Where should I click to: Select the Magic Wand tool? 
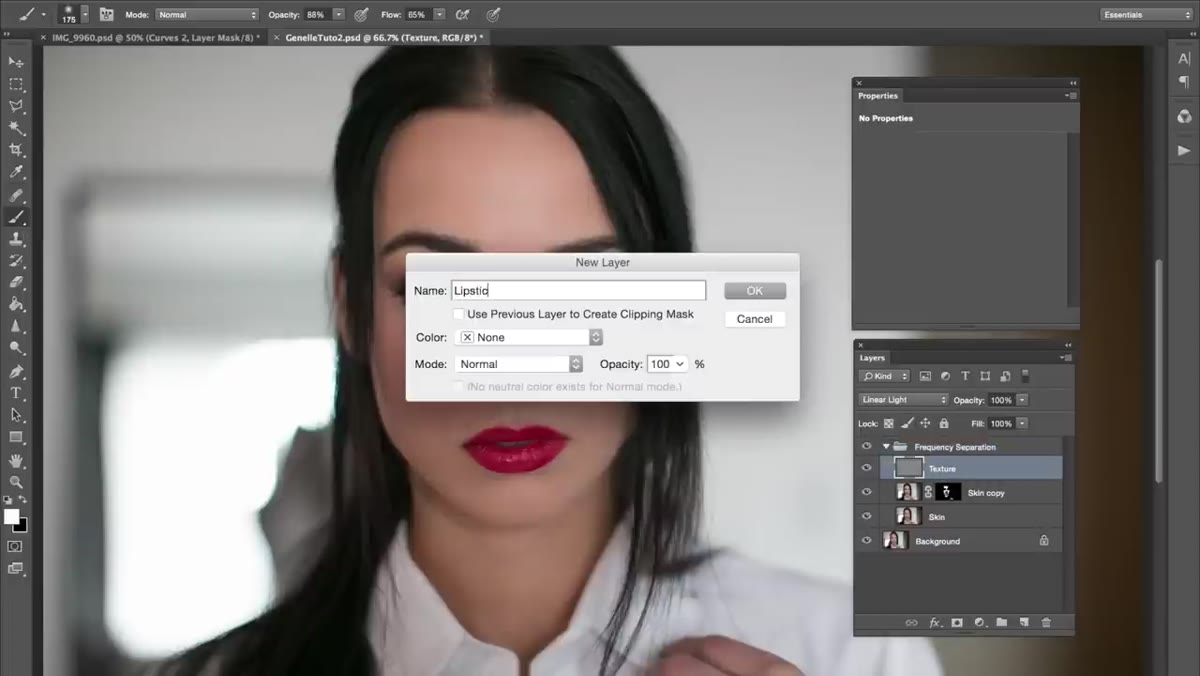(x=17, y=128)
